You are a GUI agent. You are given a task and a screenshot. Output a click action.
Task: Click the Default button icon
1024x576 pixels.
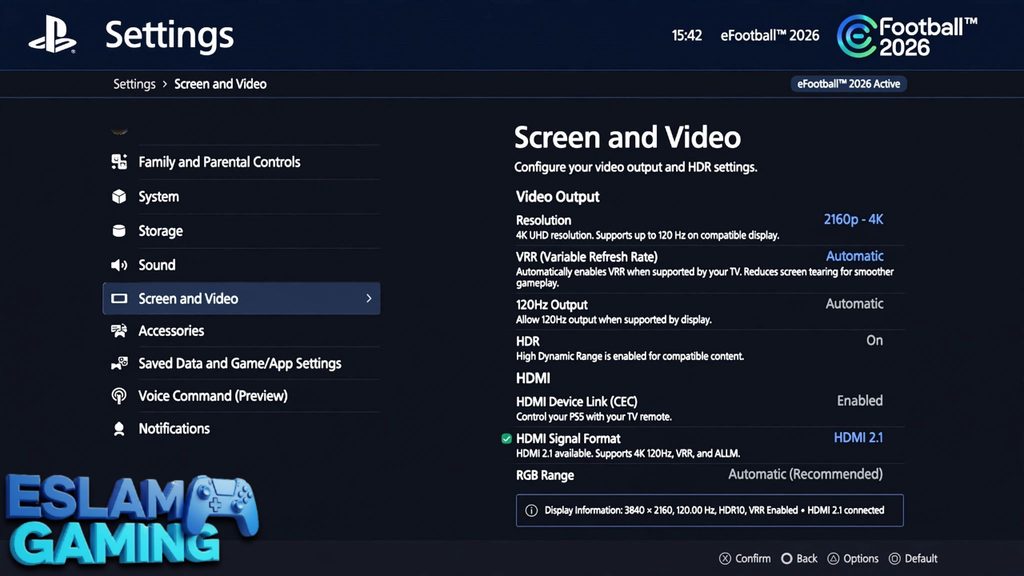click(x=895, y=558)
